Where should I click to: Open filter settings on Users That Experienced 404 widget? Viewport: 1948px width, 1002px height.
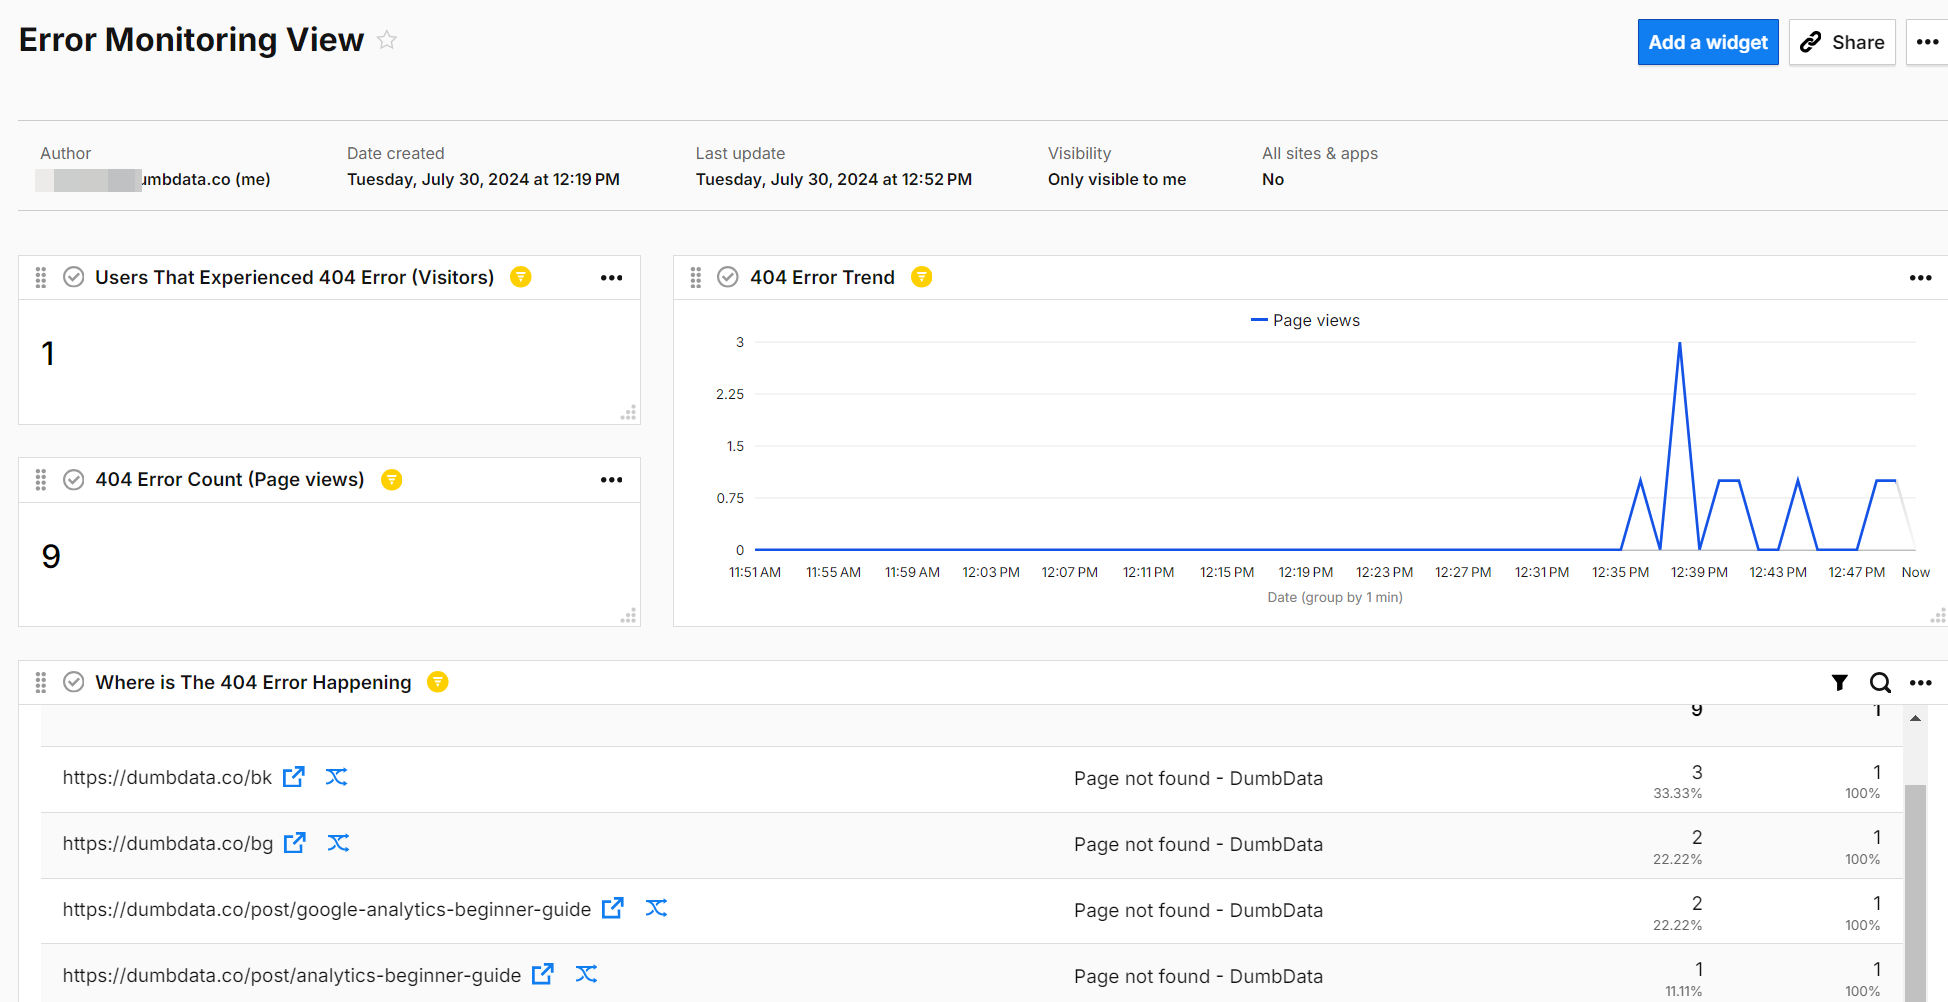click(521, 277)
